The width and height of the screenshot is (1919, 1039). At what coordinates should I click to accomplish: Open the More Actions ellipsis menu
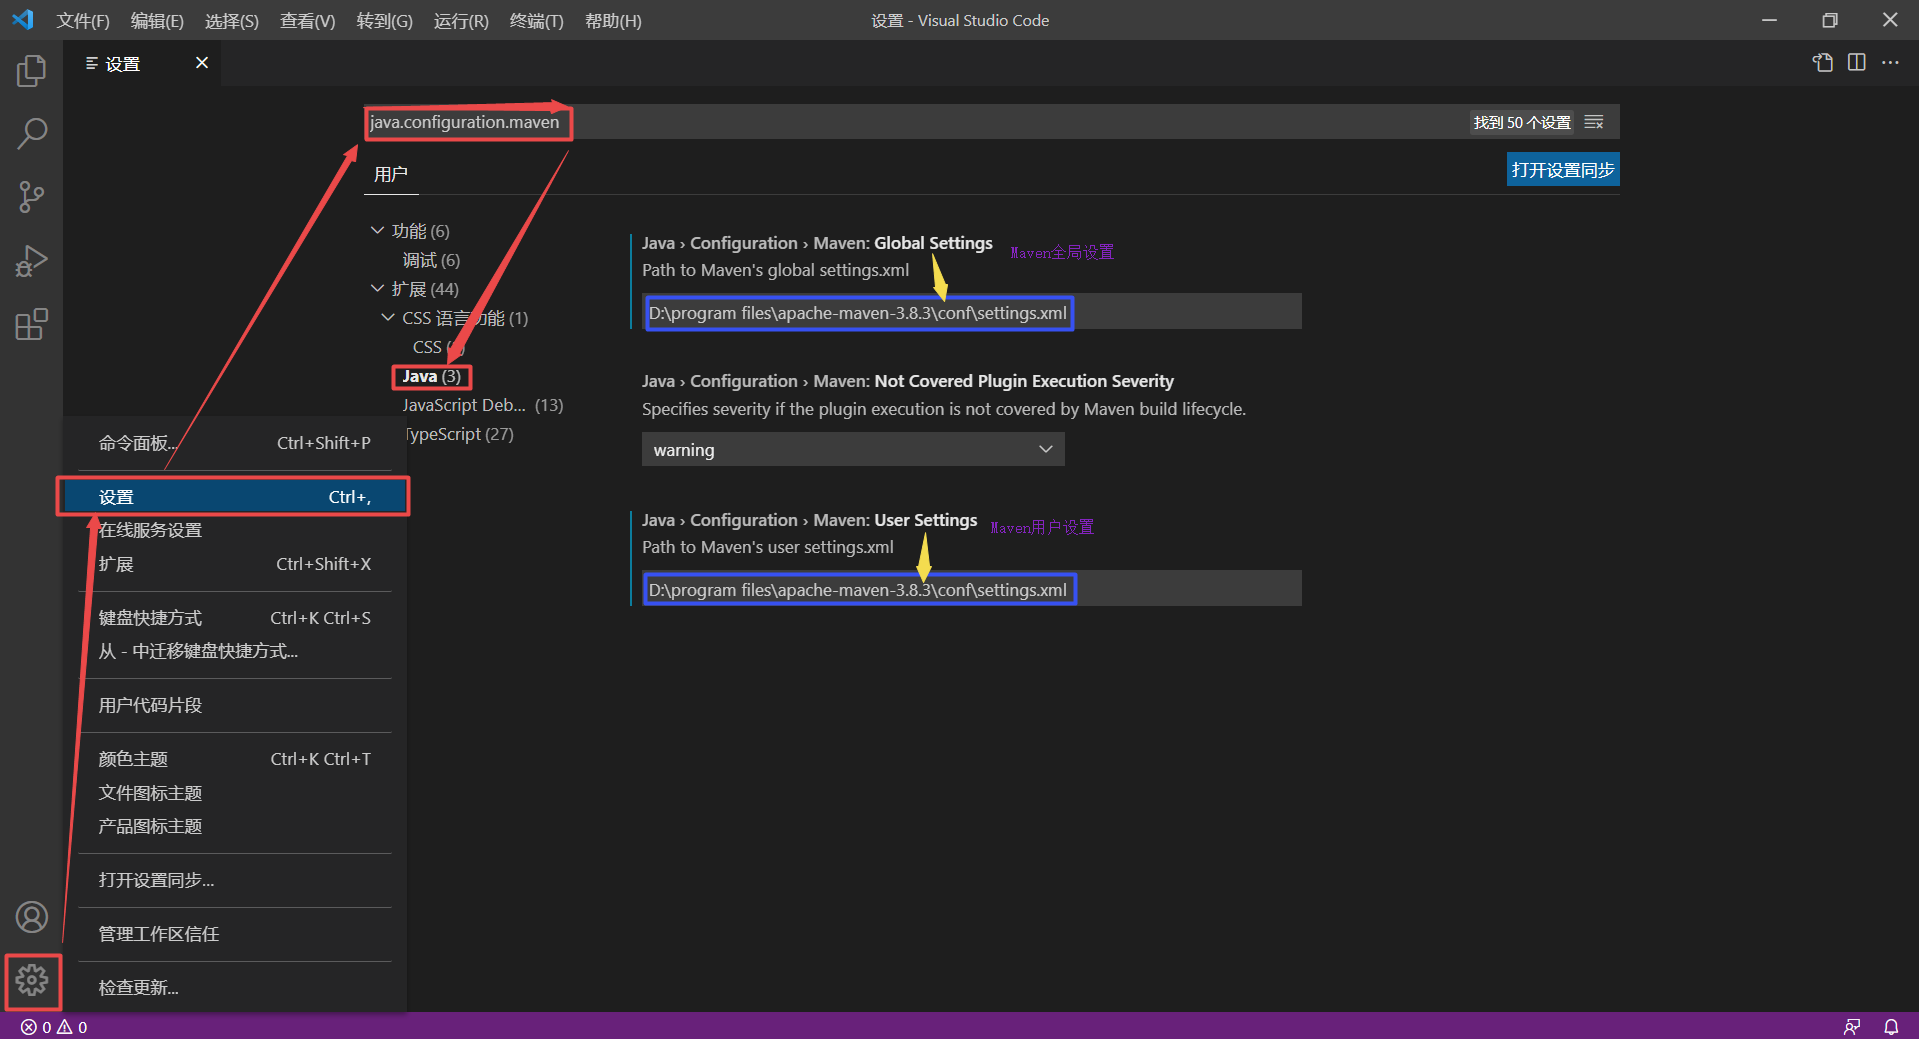1890,62
